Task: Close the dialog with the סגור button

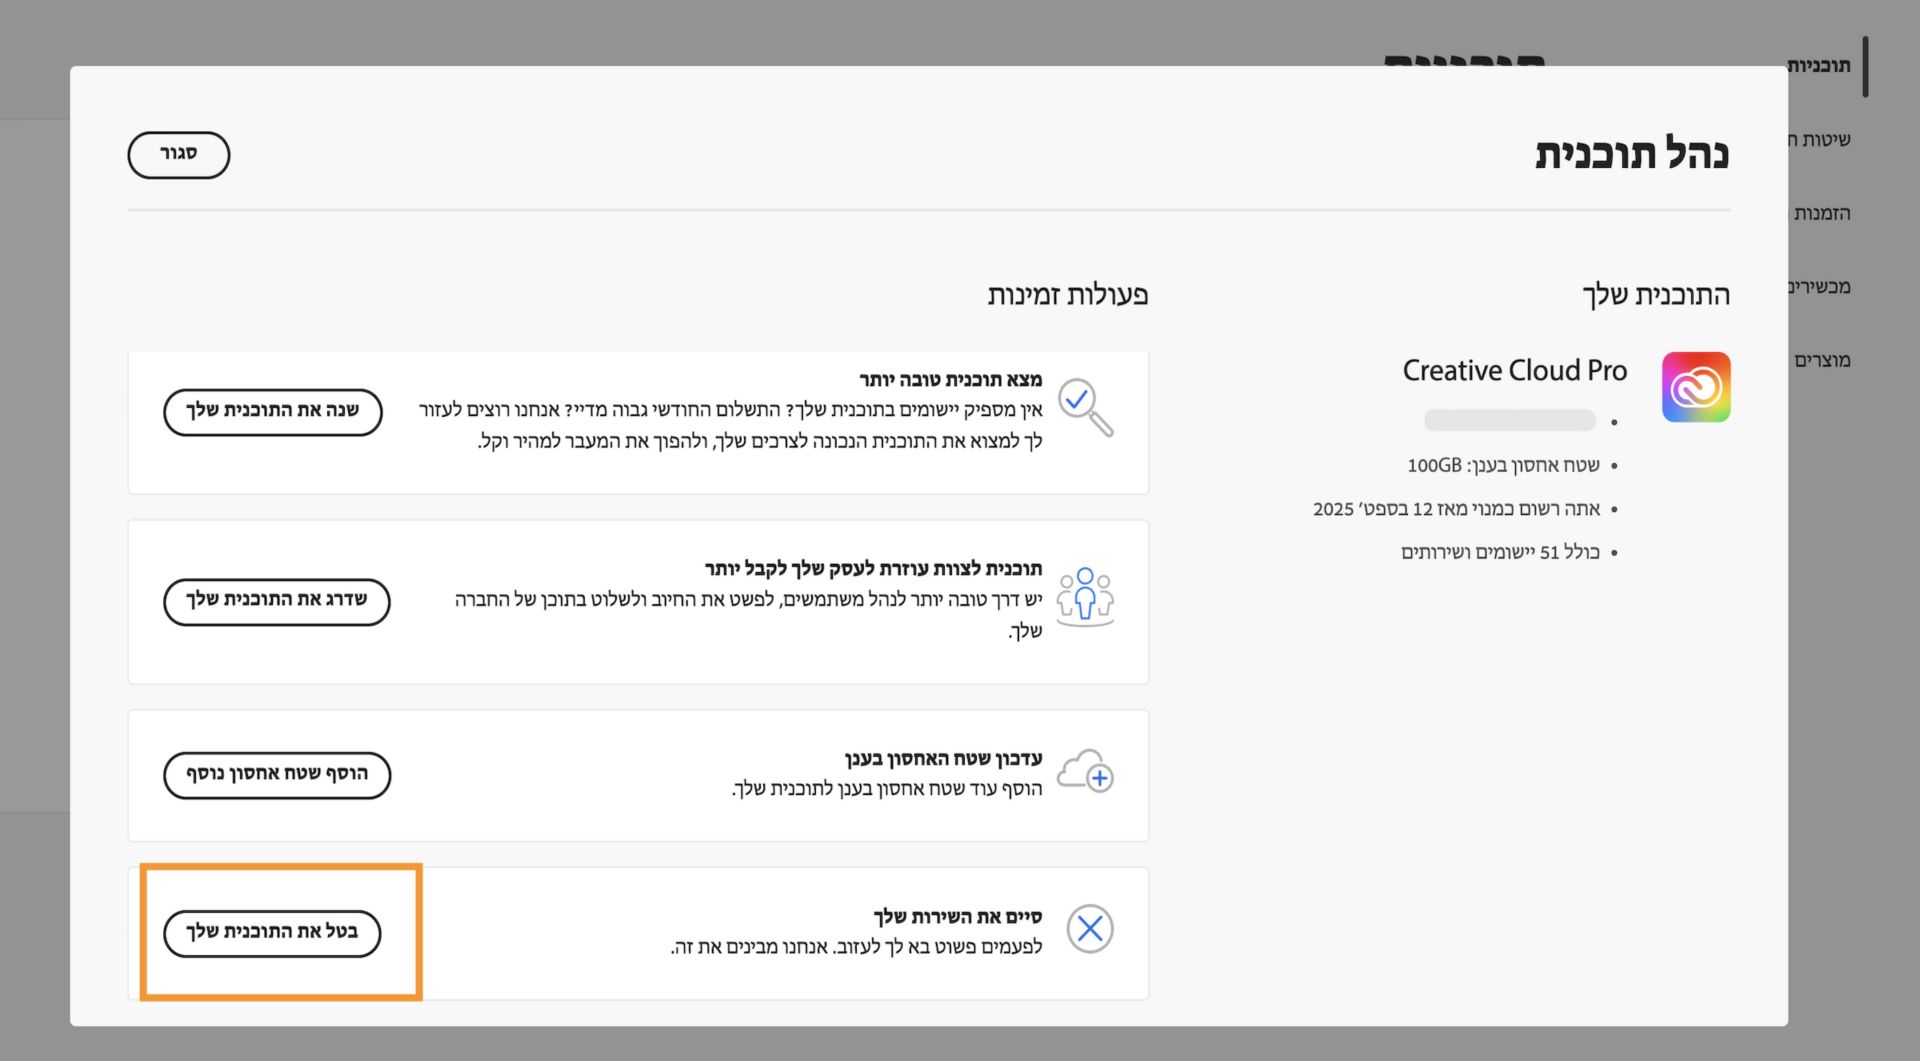Action: (x=178, y=155)
